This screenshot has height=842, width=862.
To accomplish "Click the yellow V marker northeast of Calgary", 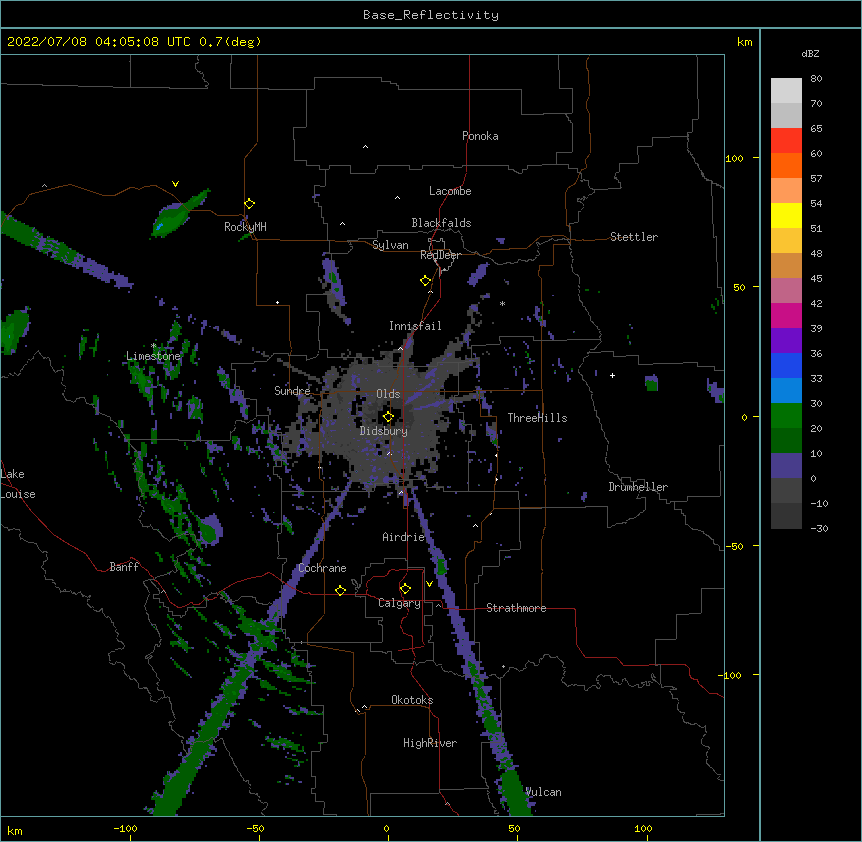I will click(429, 584).
